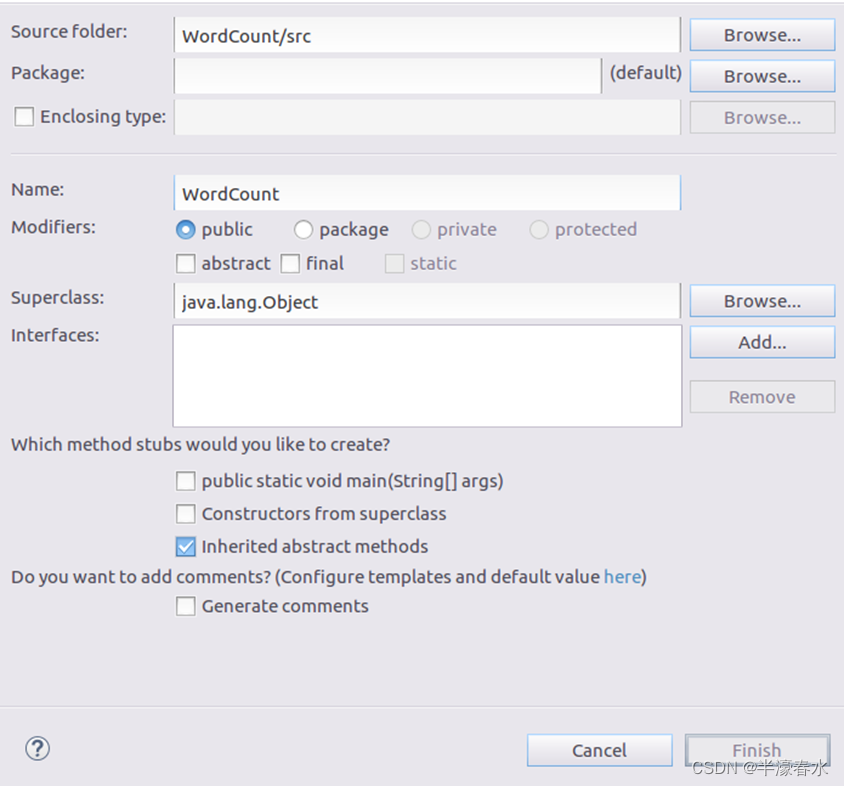Open the 'here' templates configuration link

(622, 577)
